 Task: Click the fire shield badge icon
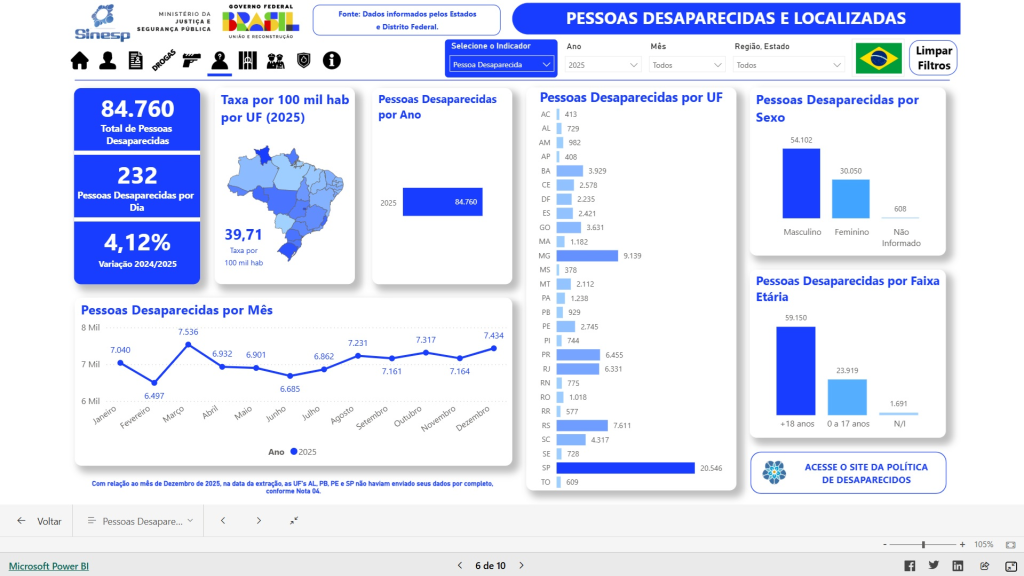click(303, 61)
